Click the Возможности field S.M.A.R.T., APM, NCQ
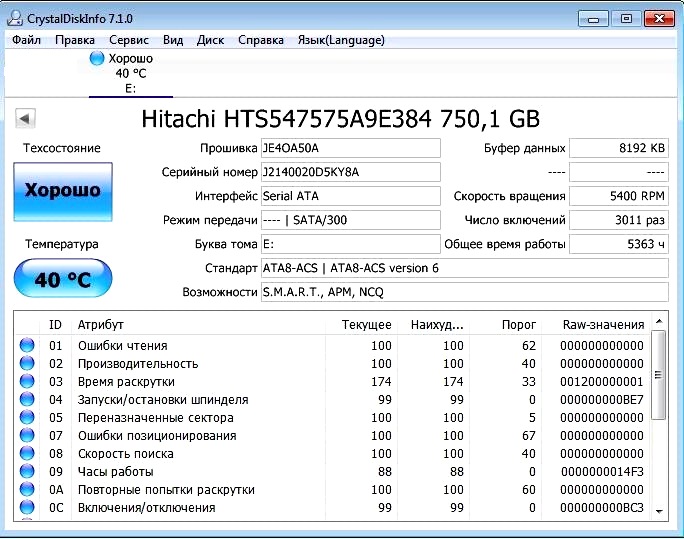The height and width of the screenshot is (539, 684). tap(465, 292)
